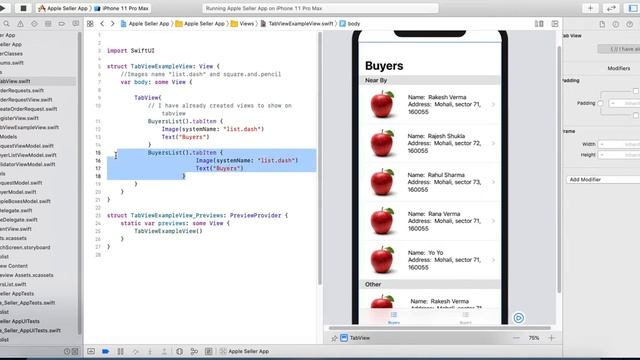Show the History inspector tab
The height and width of the screenshot is (360, 640).
[616, 24]
